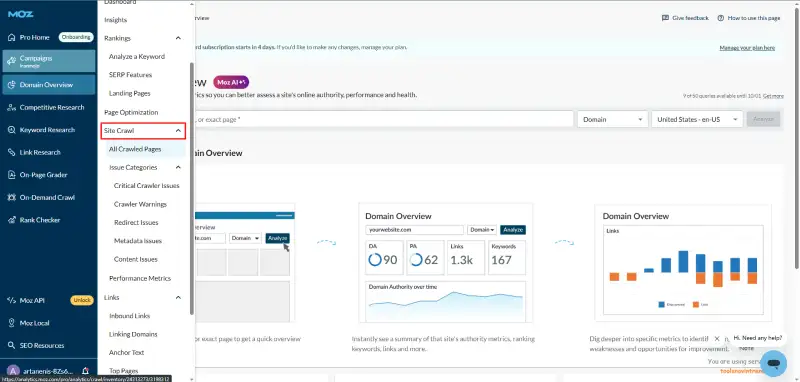Open SERP Features
The image size is (800, 382).
tap(130, 75)
